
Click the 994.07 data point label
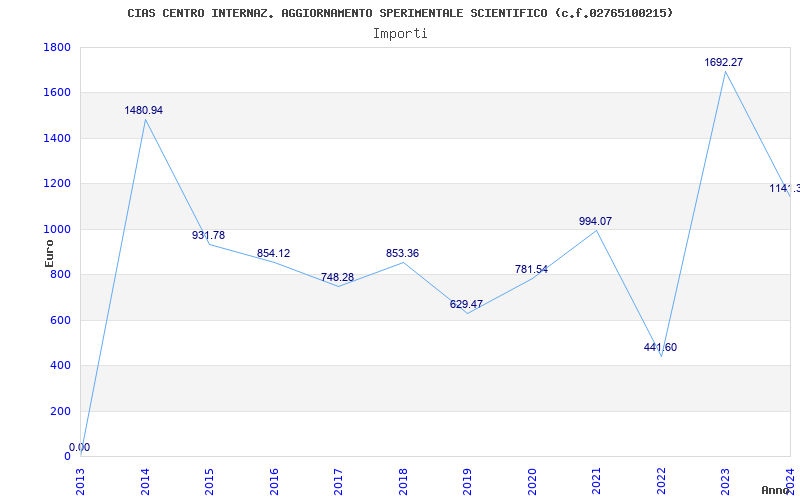(595, 221)
